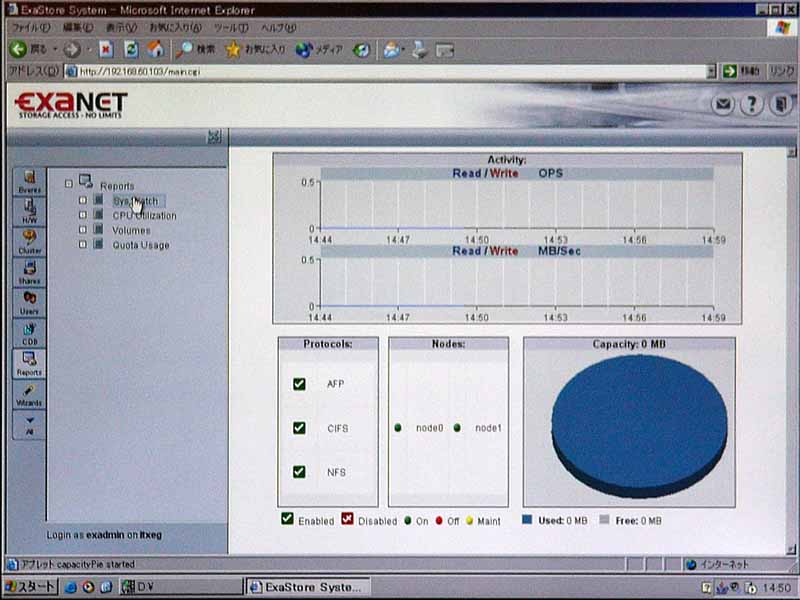Select Quota Usage report
This screenshot has height=600, width=800.
click(140, 245)
